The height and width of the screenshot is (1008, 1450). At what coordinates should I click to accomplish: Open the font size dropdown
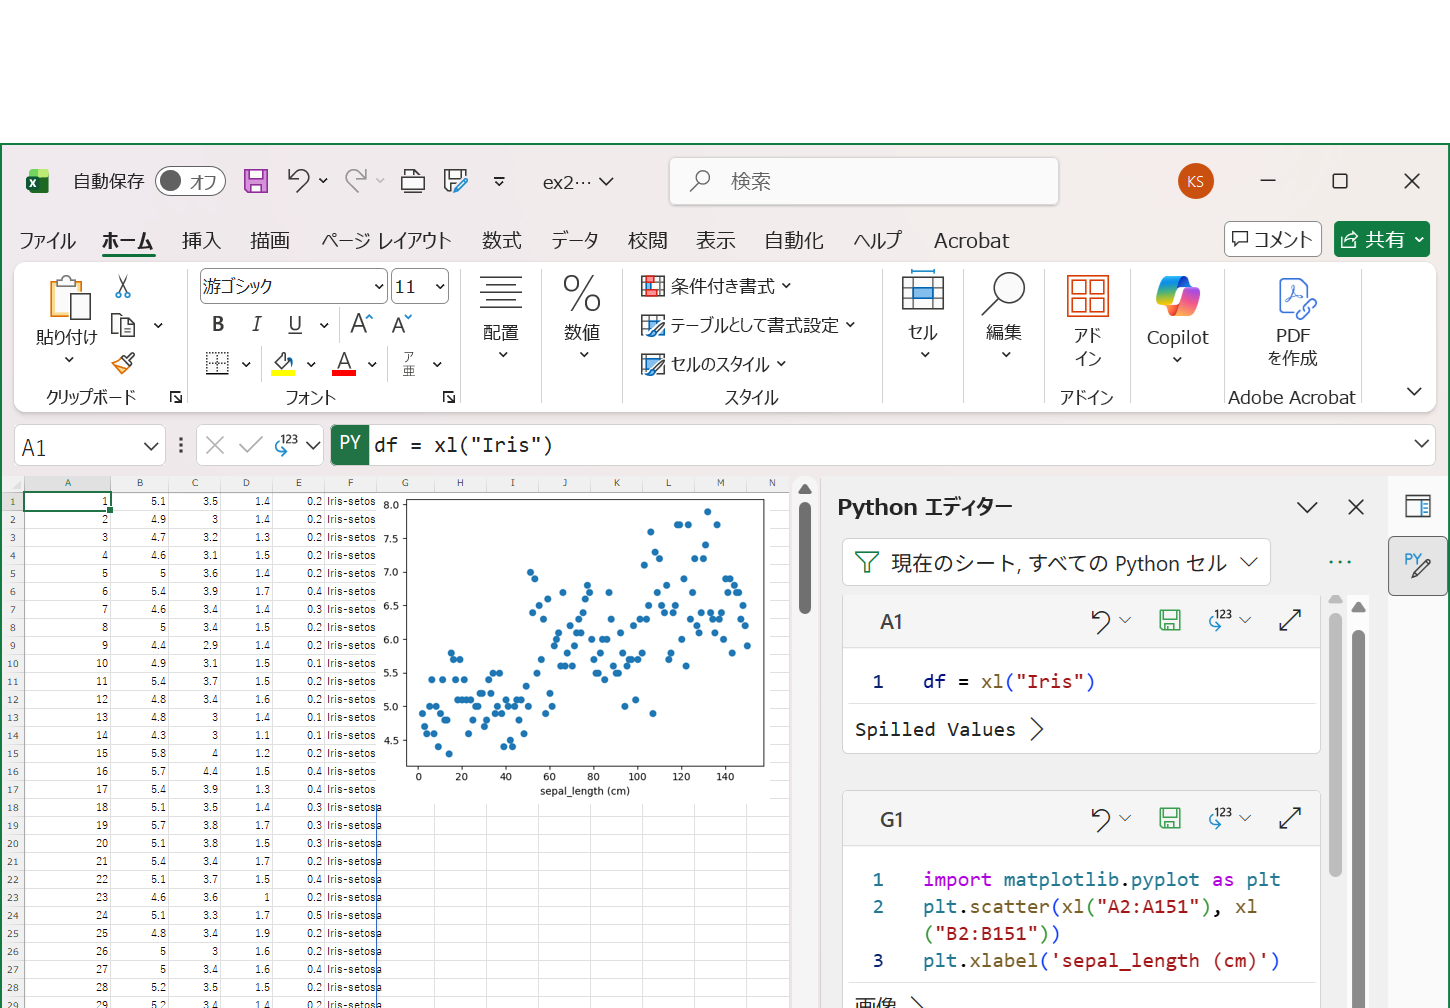pos(439,287)
